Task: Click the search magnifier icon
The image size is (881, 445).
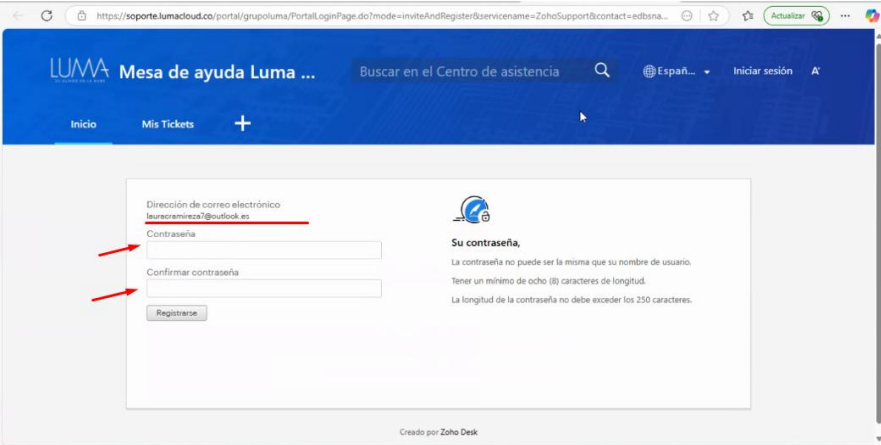Action: coord(601,71)
